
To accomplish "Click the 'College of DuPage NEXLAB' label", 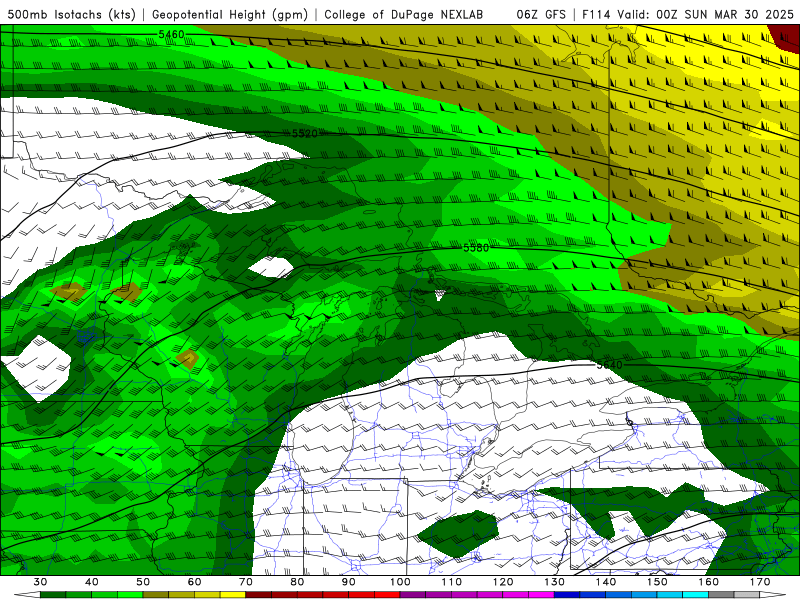I will (x=403, y=15).
